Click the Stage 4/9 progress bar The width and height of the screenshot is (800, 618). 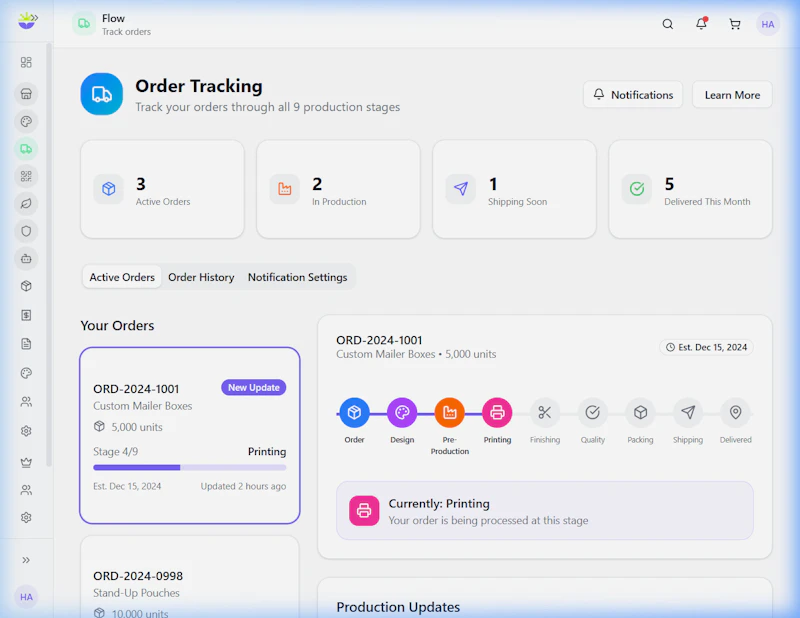[190, 467]
